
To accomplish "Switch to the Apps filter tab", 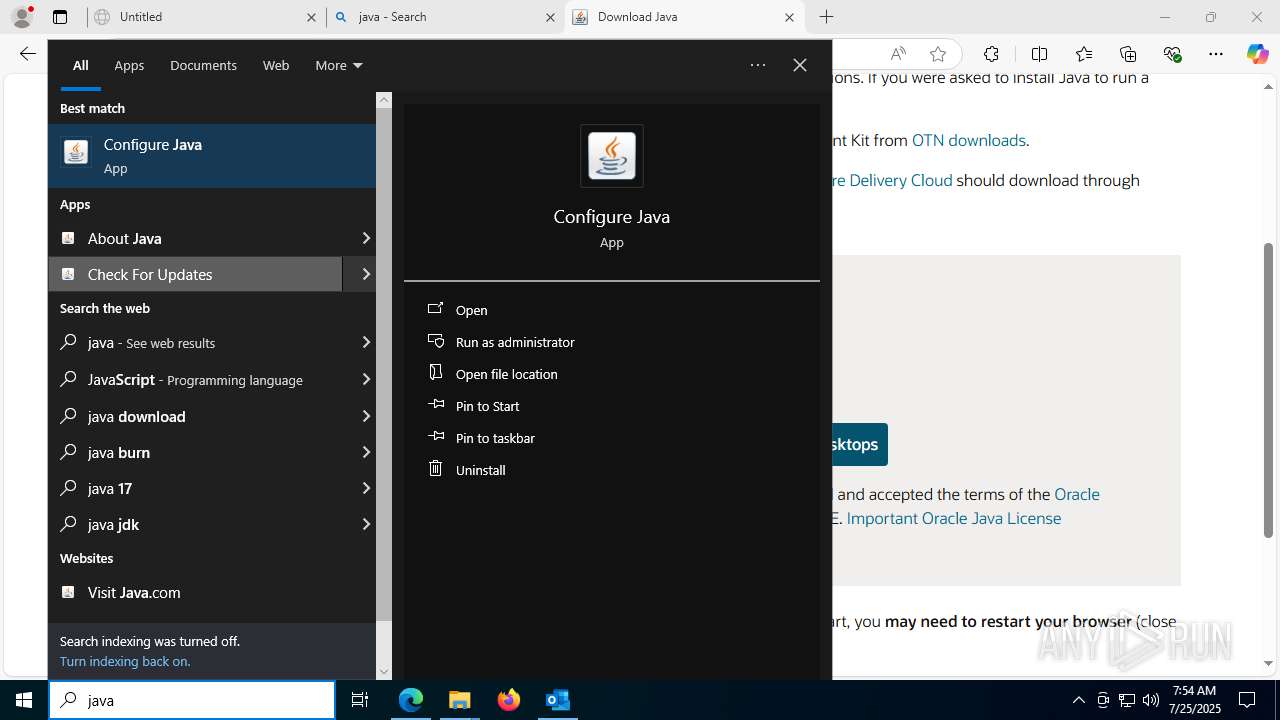I will tap(129, 65).
